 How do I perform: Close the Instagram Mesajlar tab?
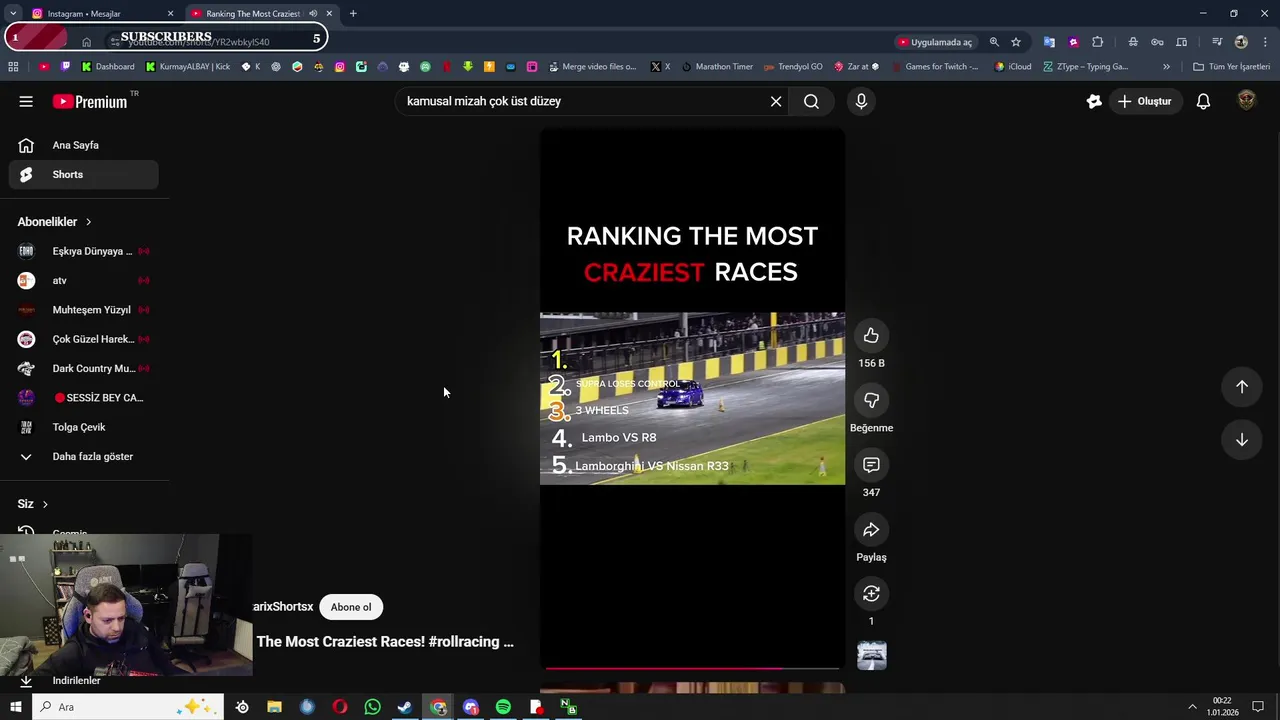(x=170, y=14)
